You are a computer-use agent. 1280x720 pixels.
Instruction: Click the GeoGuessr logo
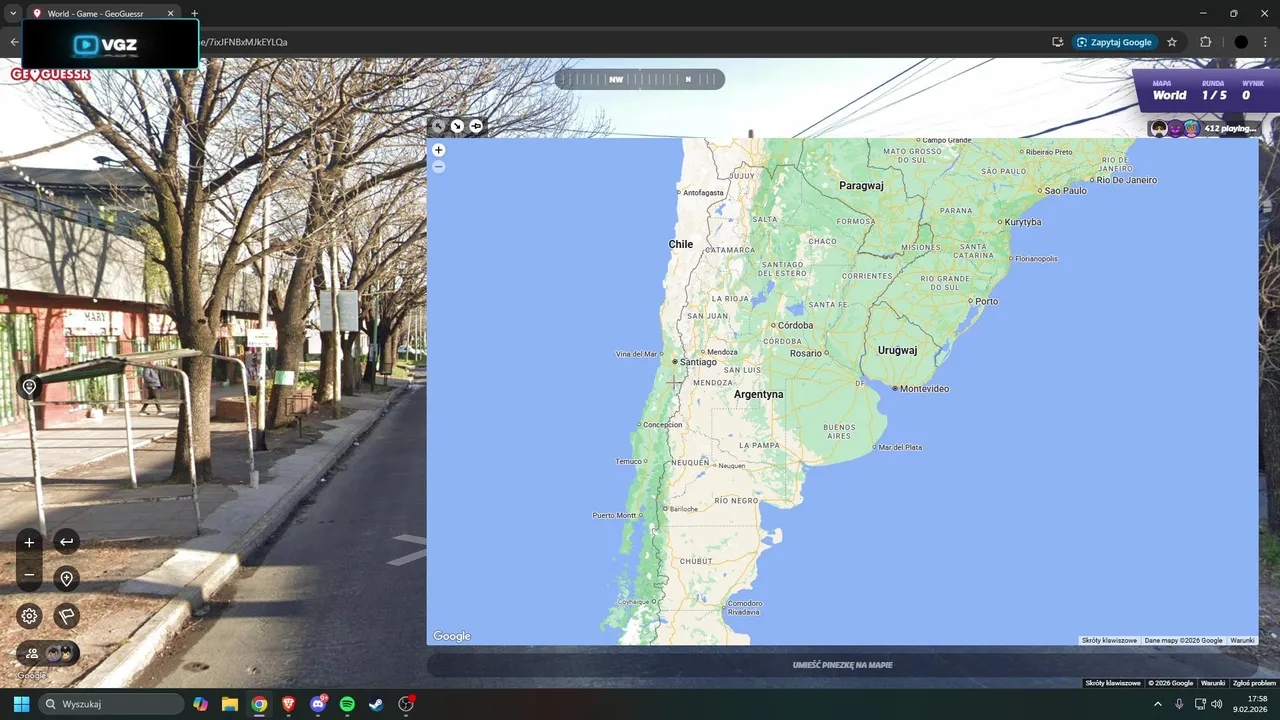click(x=50, y=74)
